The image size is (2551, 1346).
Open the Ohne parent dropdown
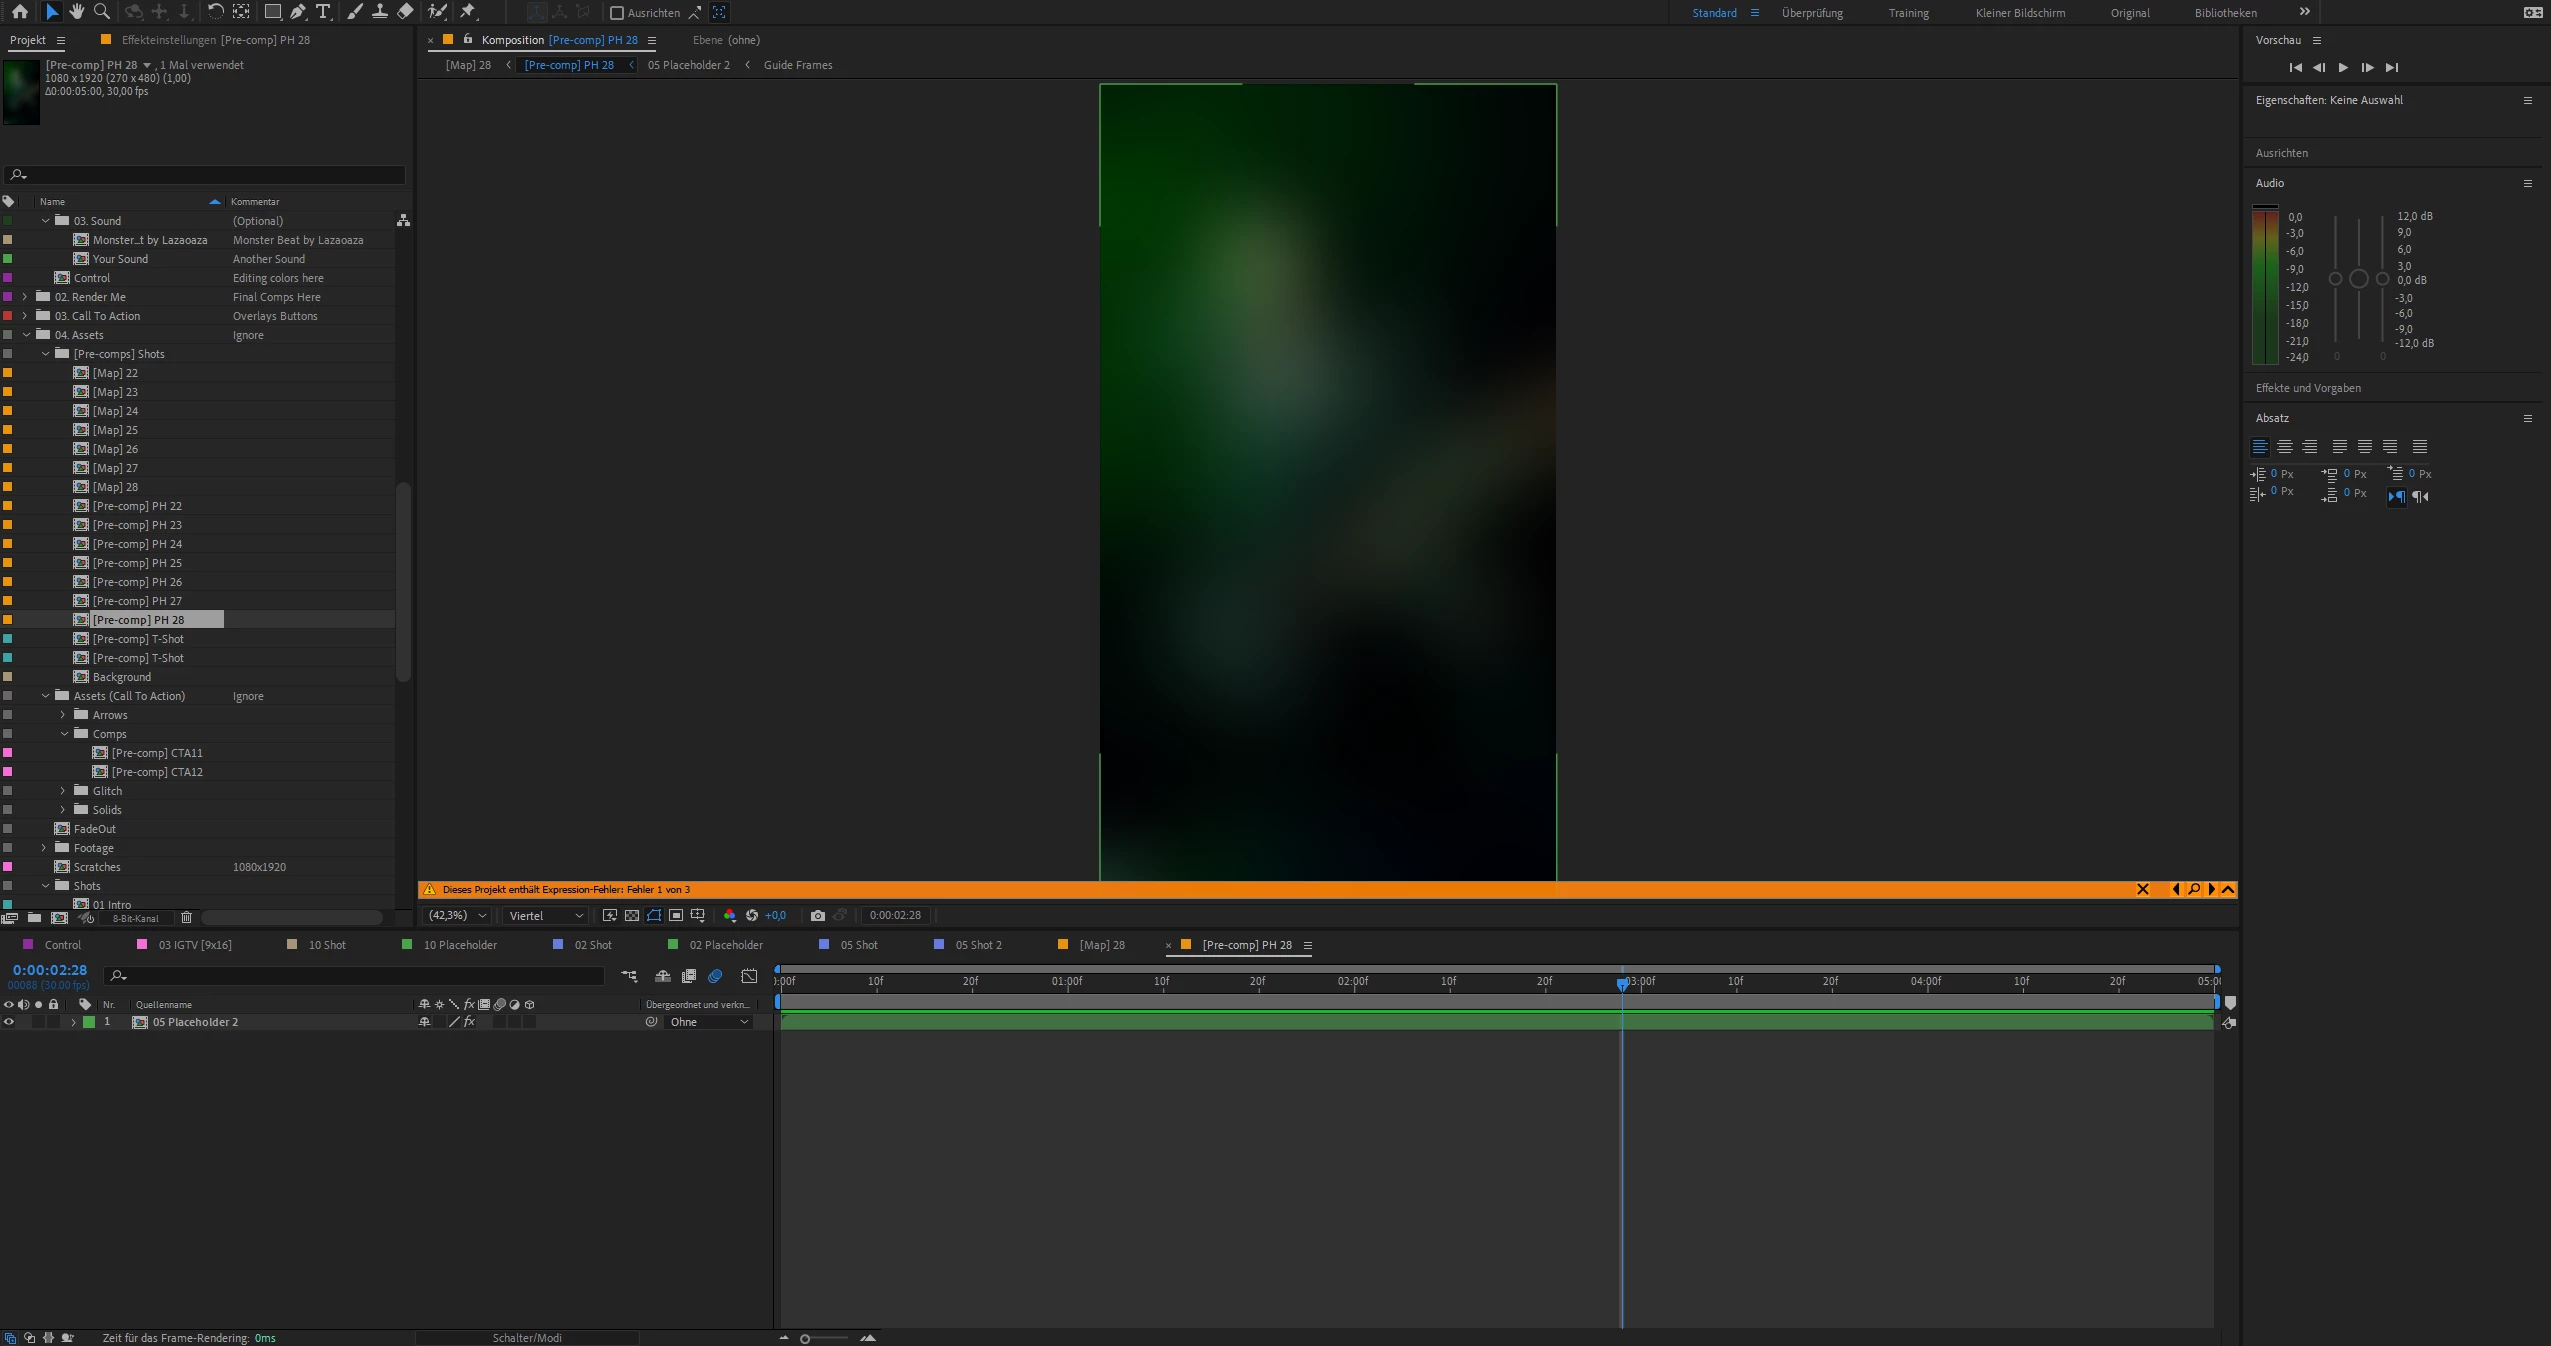[709, 1022]
